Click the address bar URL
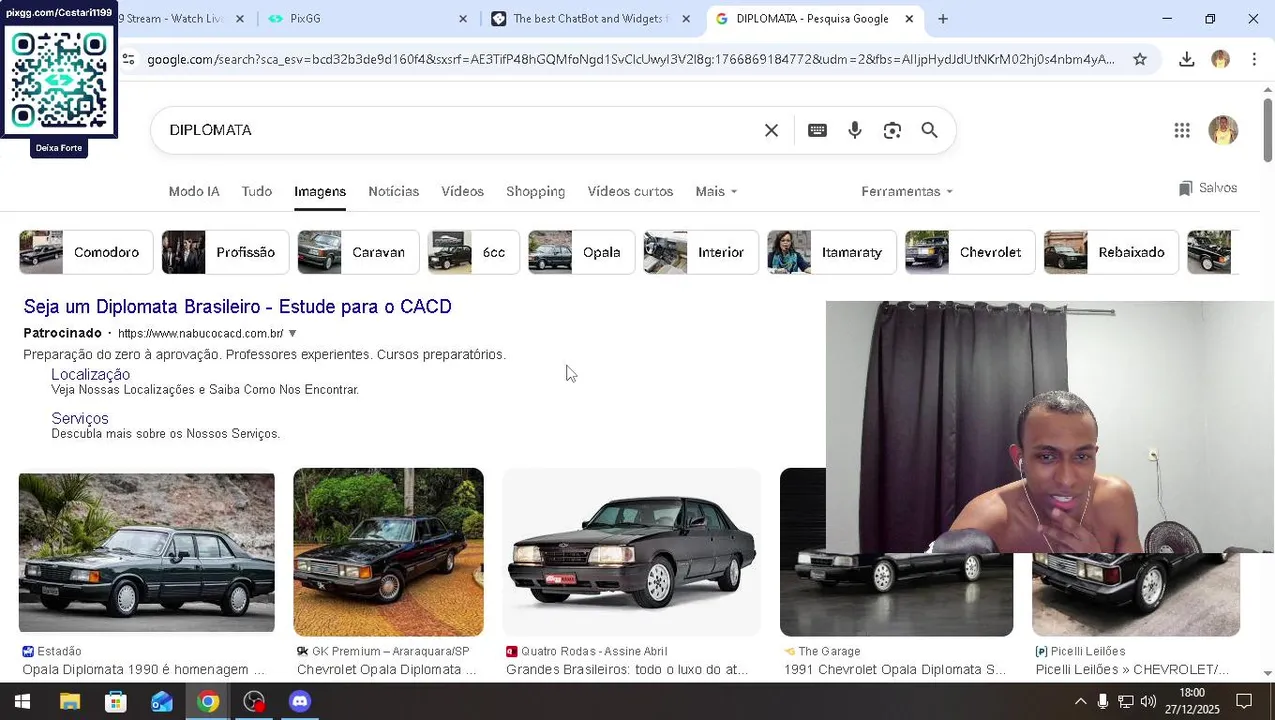1275x720 pixels. pyautogui.click(x=630, y=59)
